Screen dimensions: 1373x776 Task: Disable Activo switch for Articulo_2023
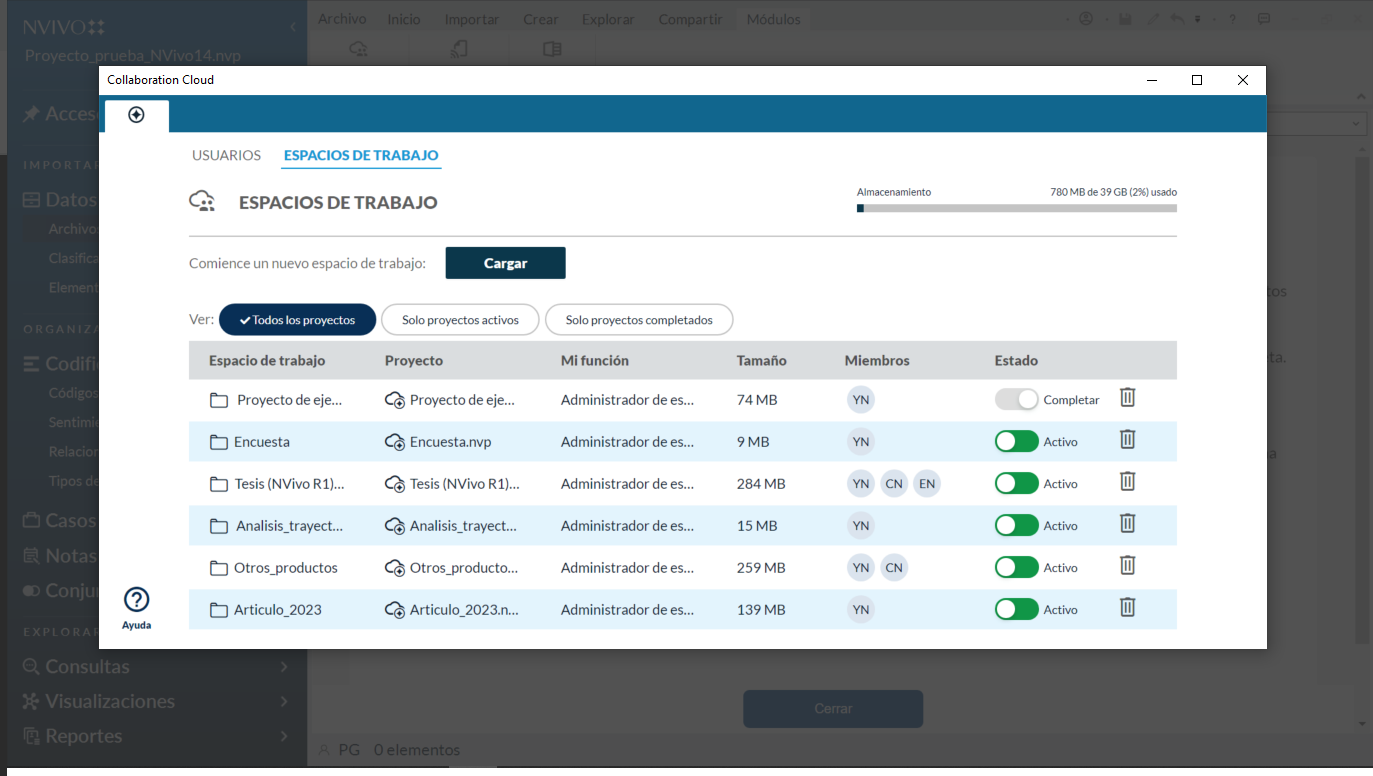1017,610
